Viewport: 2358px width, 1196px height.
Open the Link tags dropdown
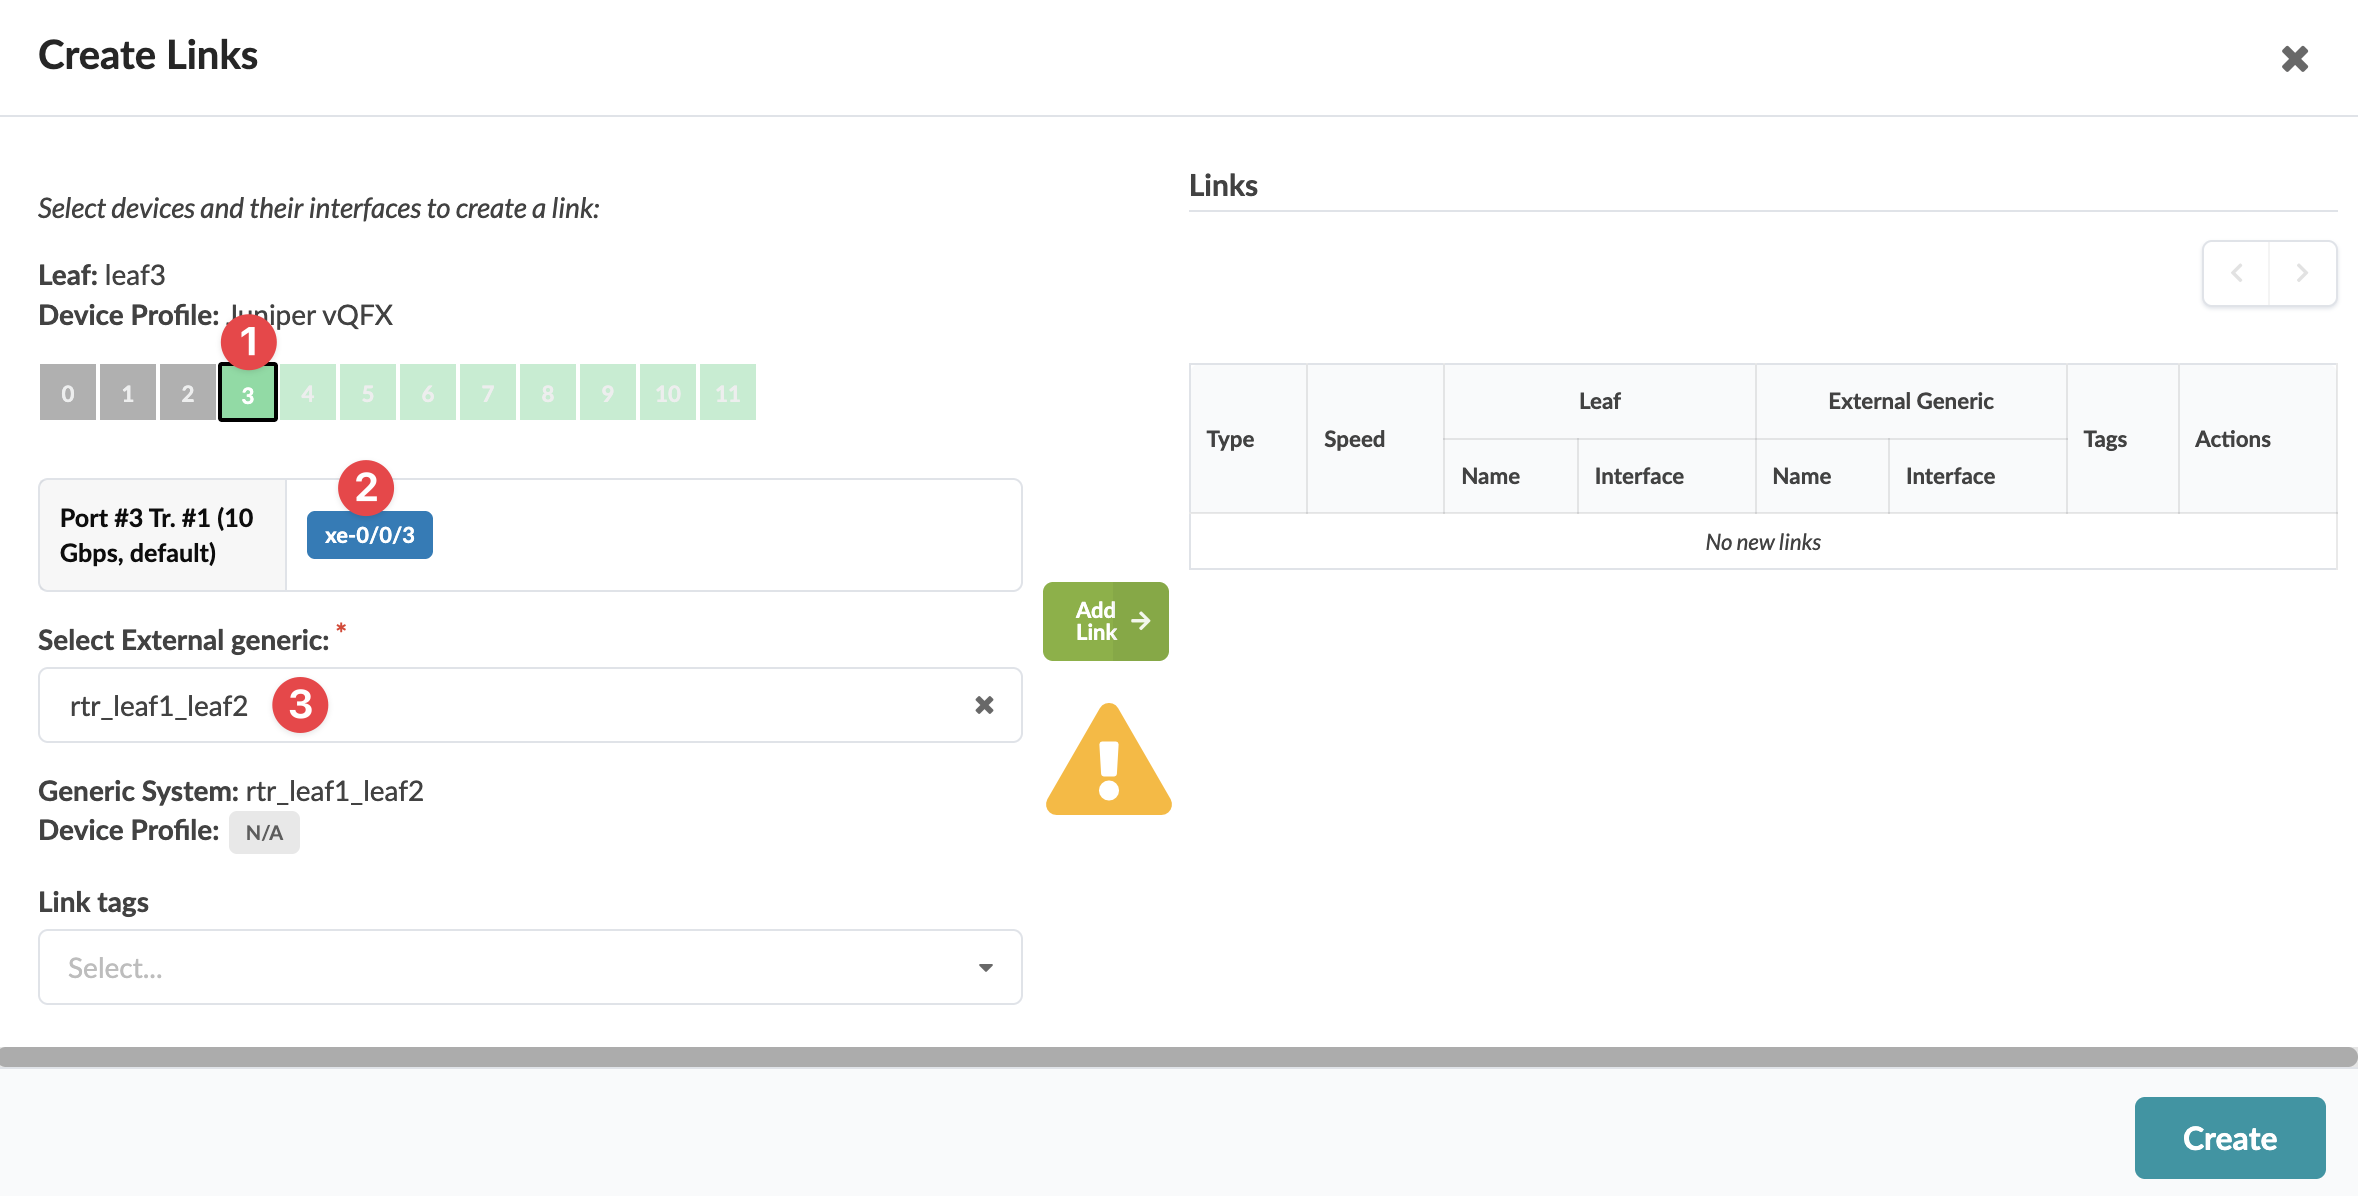pyautogui.click(x=530, y=967)
